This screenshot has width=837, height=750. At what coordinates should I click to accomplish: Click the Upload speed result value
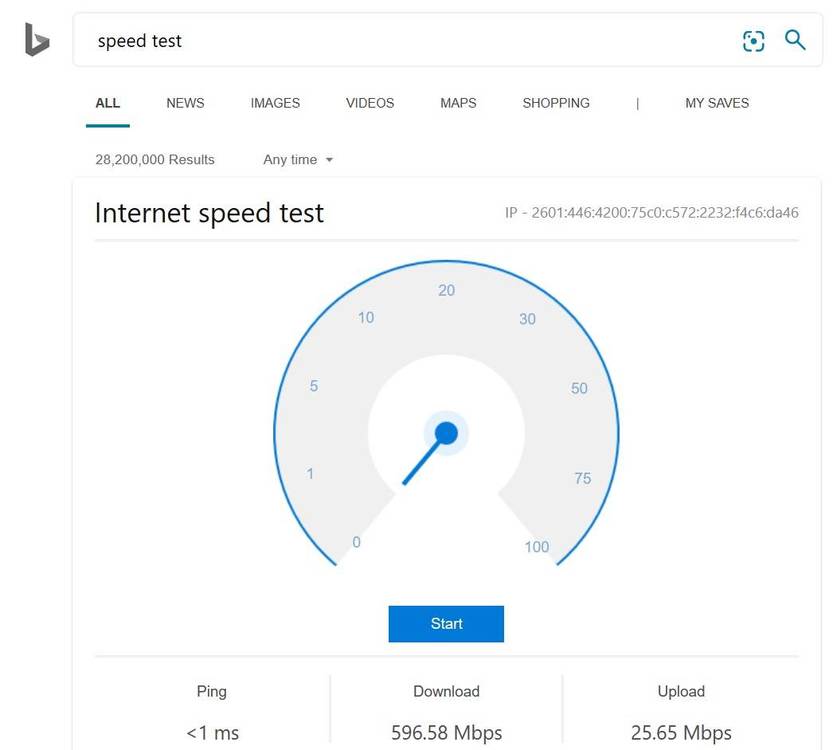coord(681,733)
